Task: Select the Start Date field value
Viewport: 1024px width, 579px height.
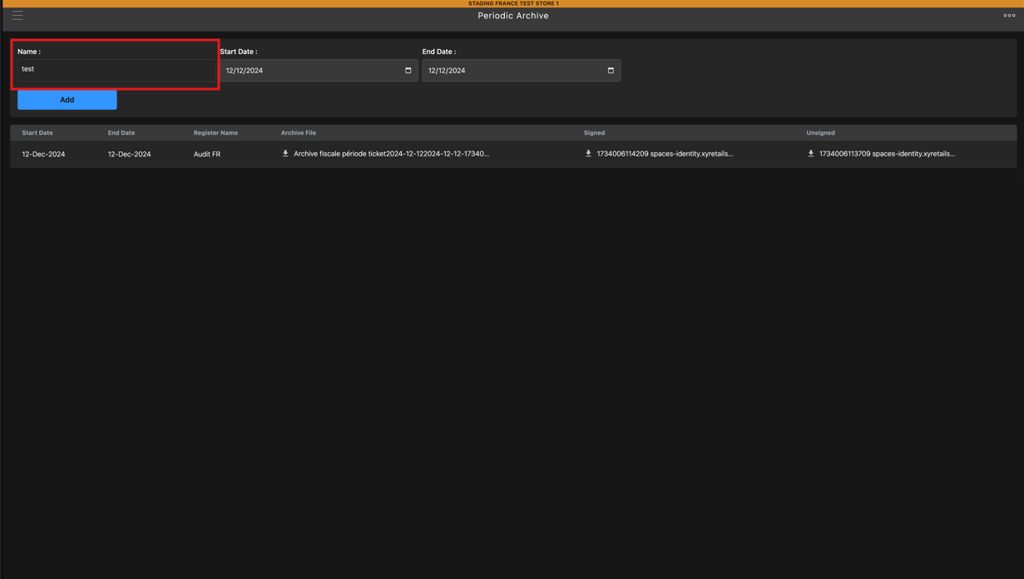Action: coord(244,70)
